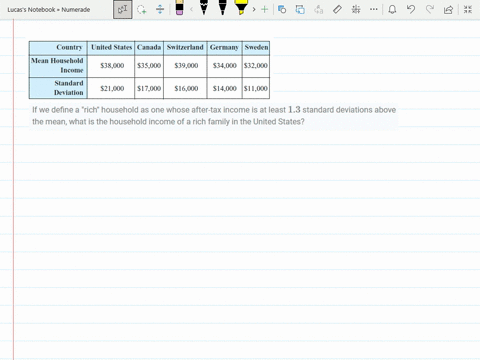Viewport: 480px width, 360px height.
Task: Open the ruler tool
Action: 337,9
